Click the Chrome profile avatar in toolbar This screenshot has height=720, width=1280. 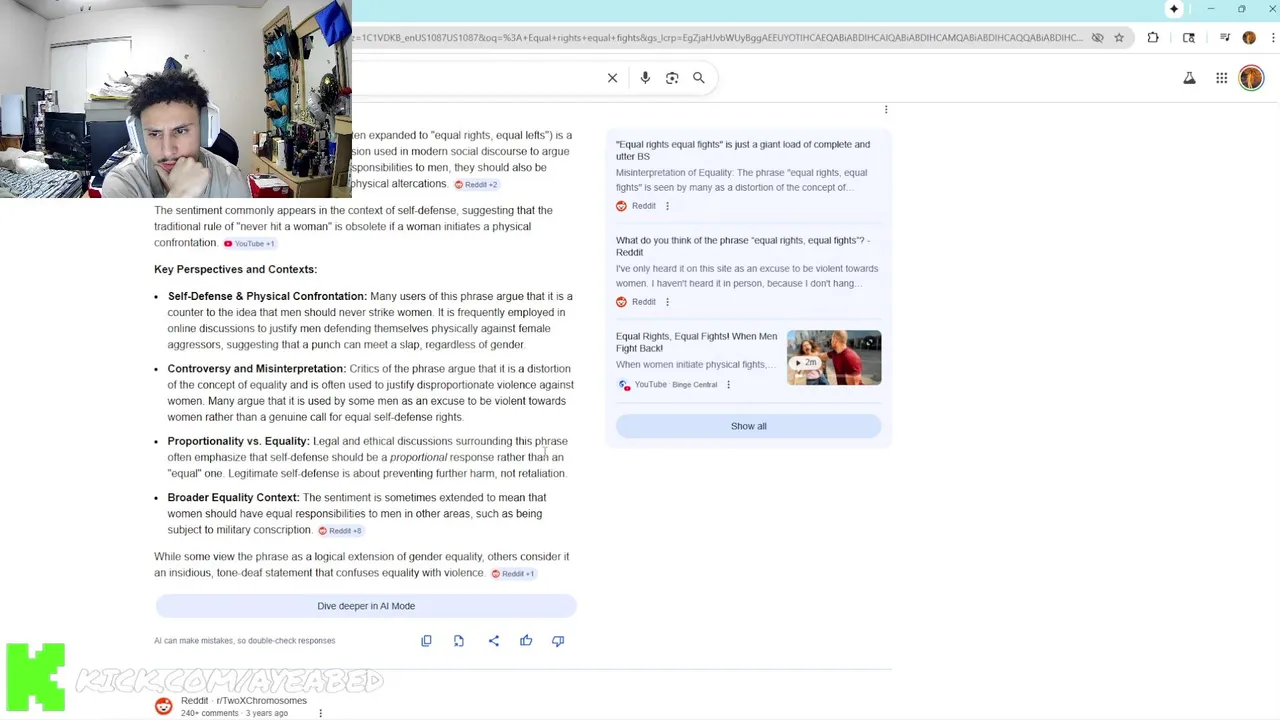coord(1249,38)
